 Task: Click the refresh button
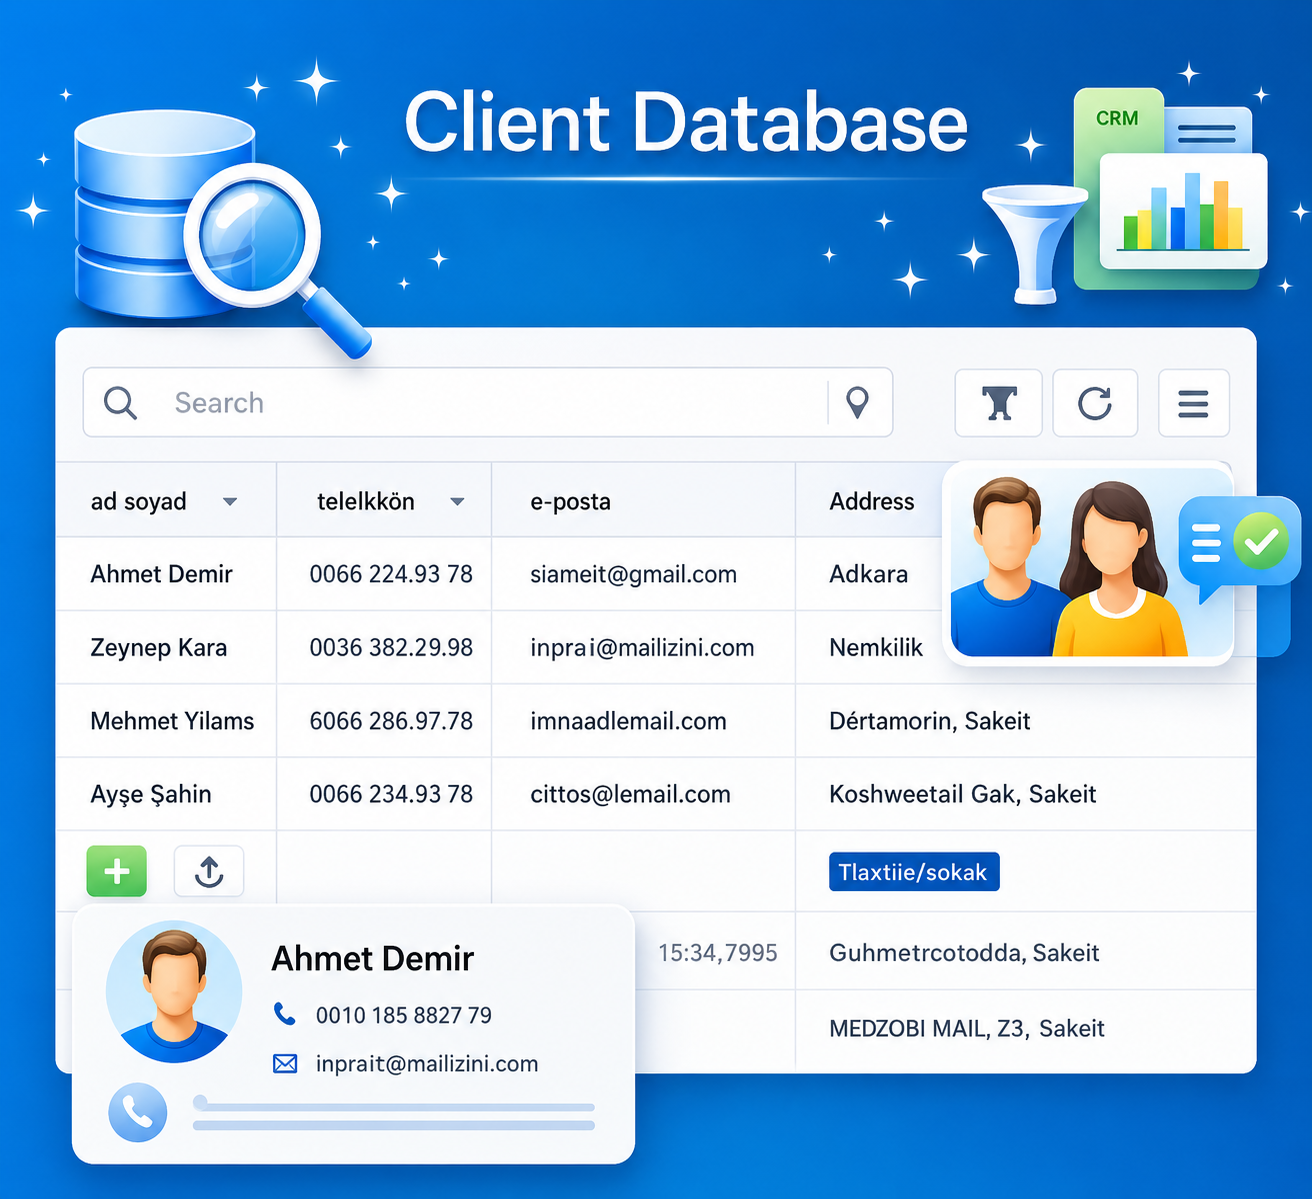pos(1095,403)
